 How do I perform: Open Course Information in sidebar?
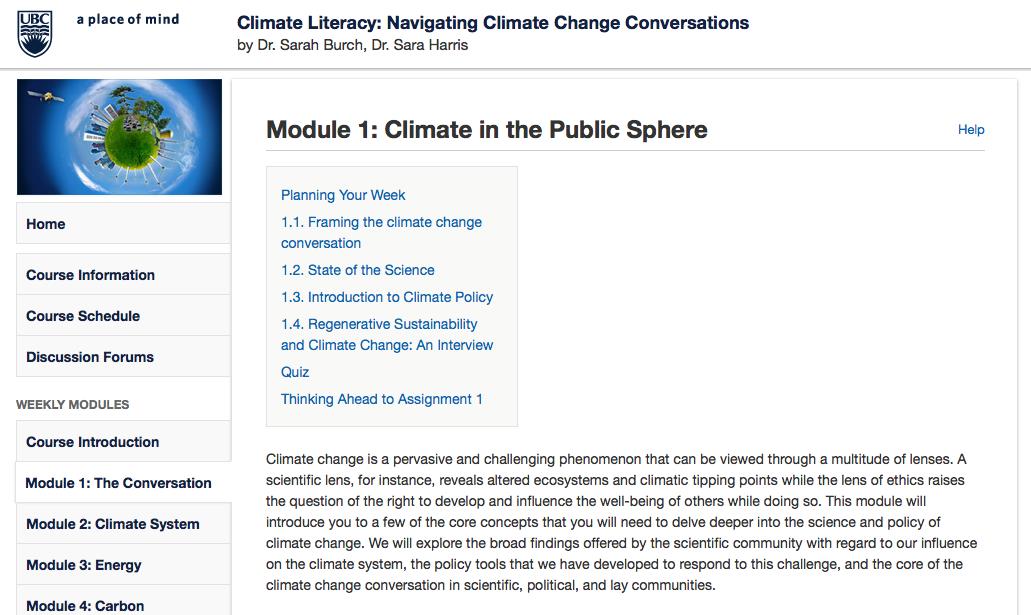coord(90,275)
